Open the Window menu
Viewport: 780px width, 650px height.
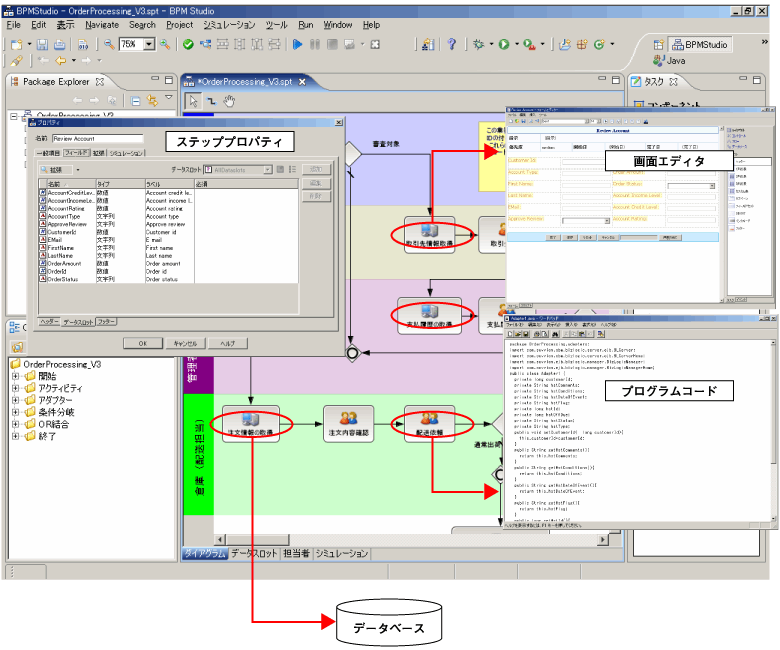[338, 25]
